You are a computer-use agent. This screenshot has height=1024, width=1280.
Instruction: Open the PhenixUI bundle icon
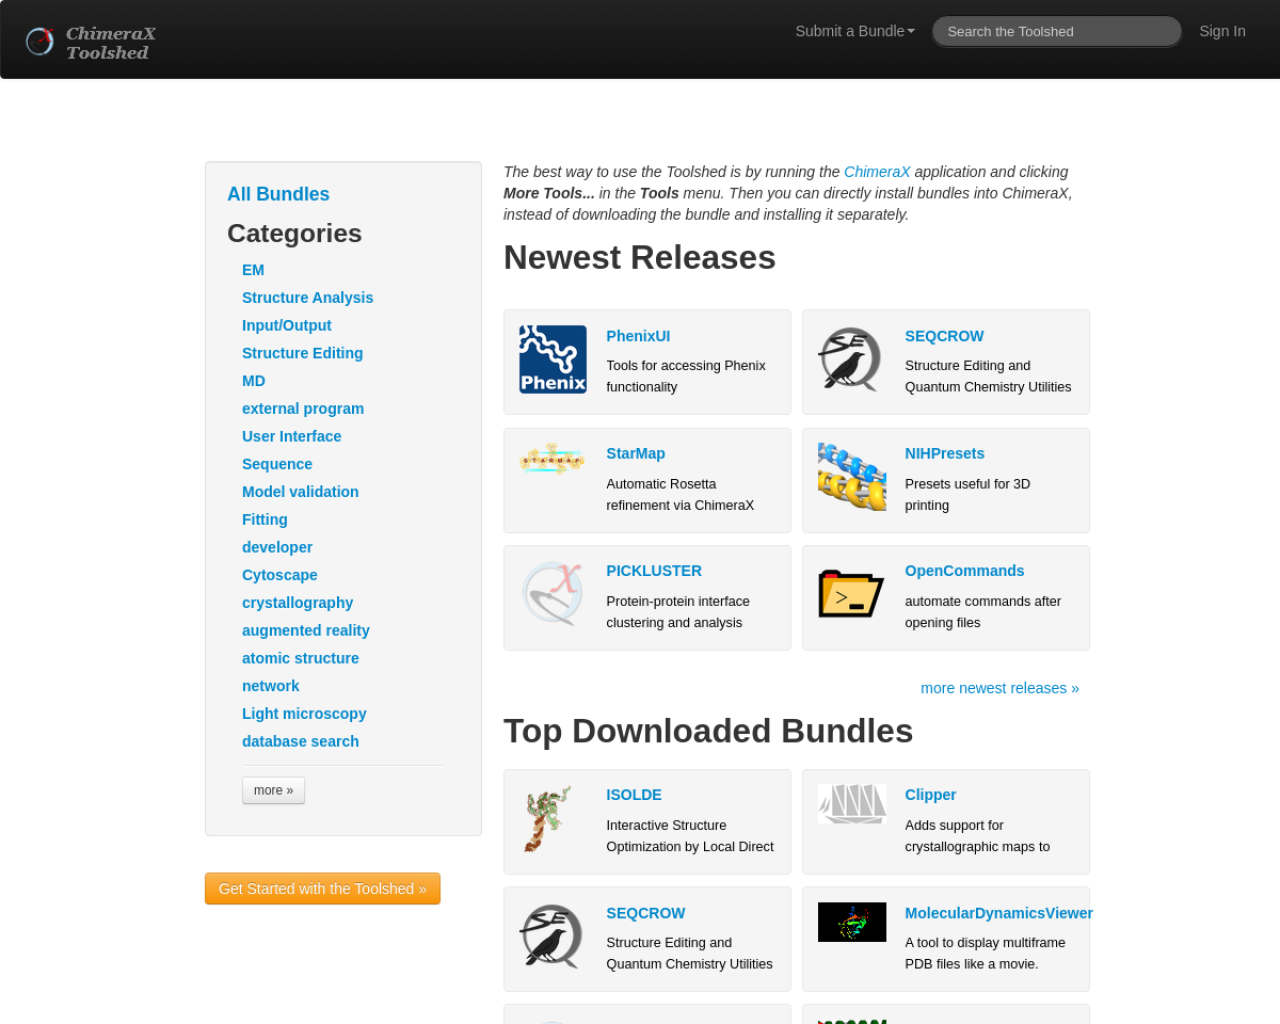(x=553, y=359)
